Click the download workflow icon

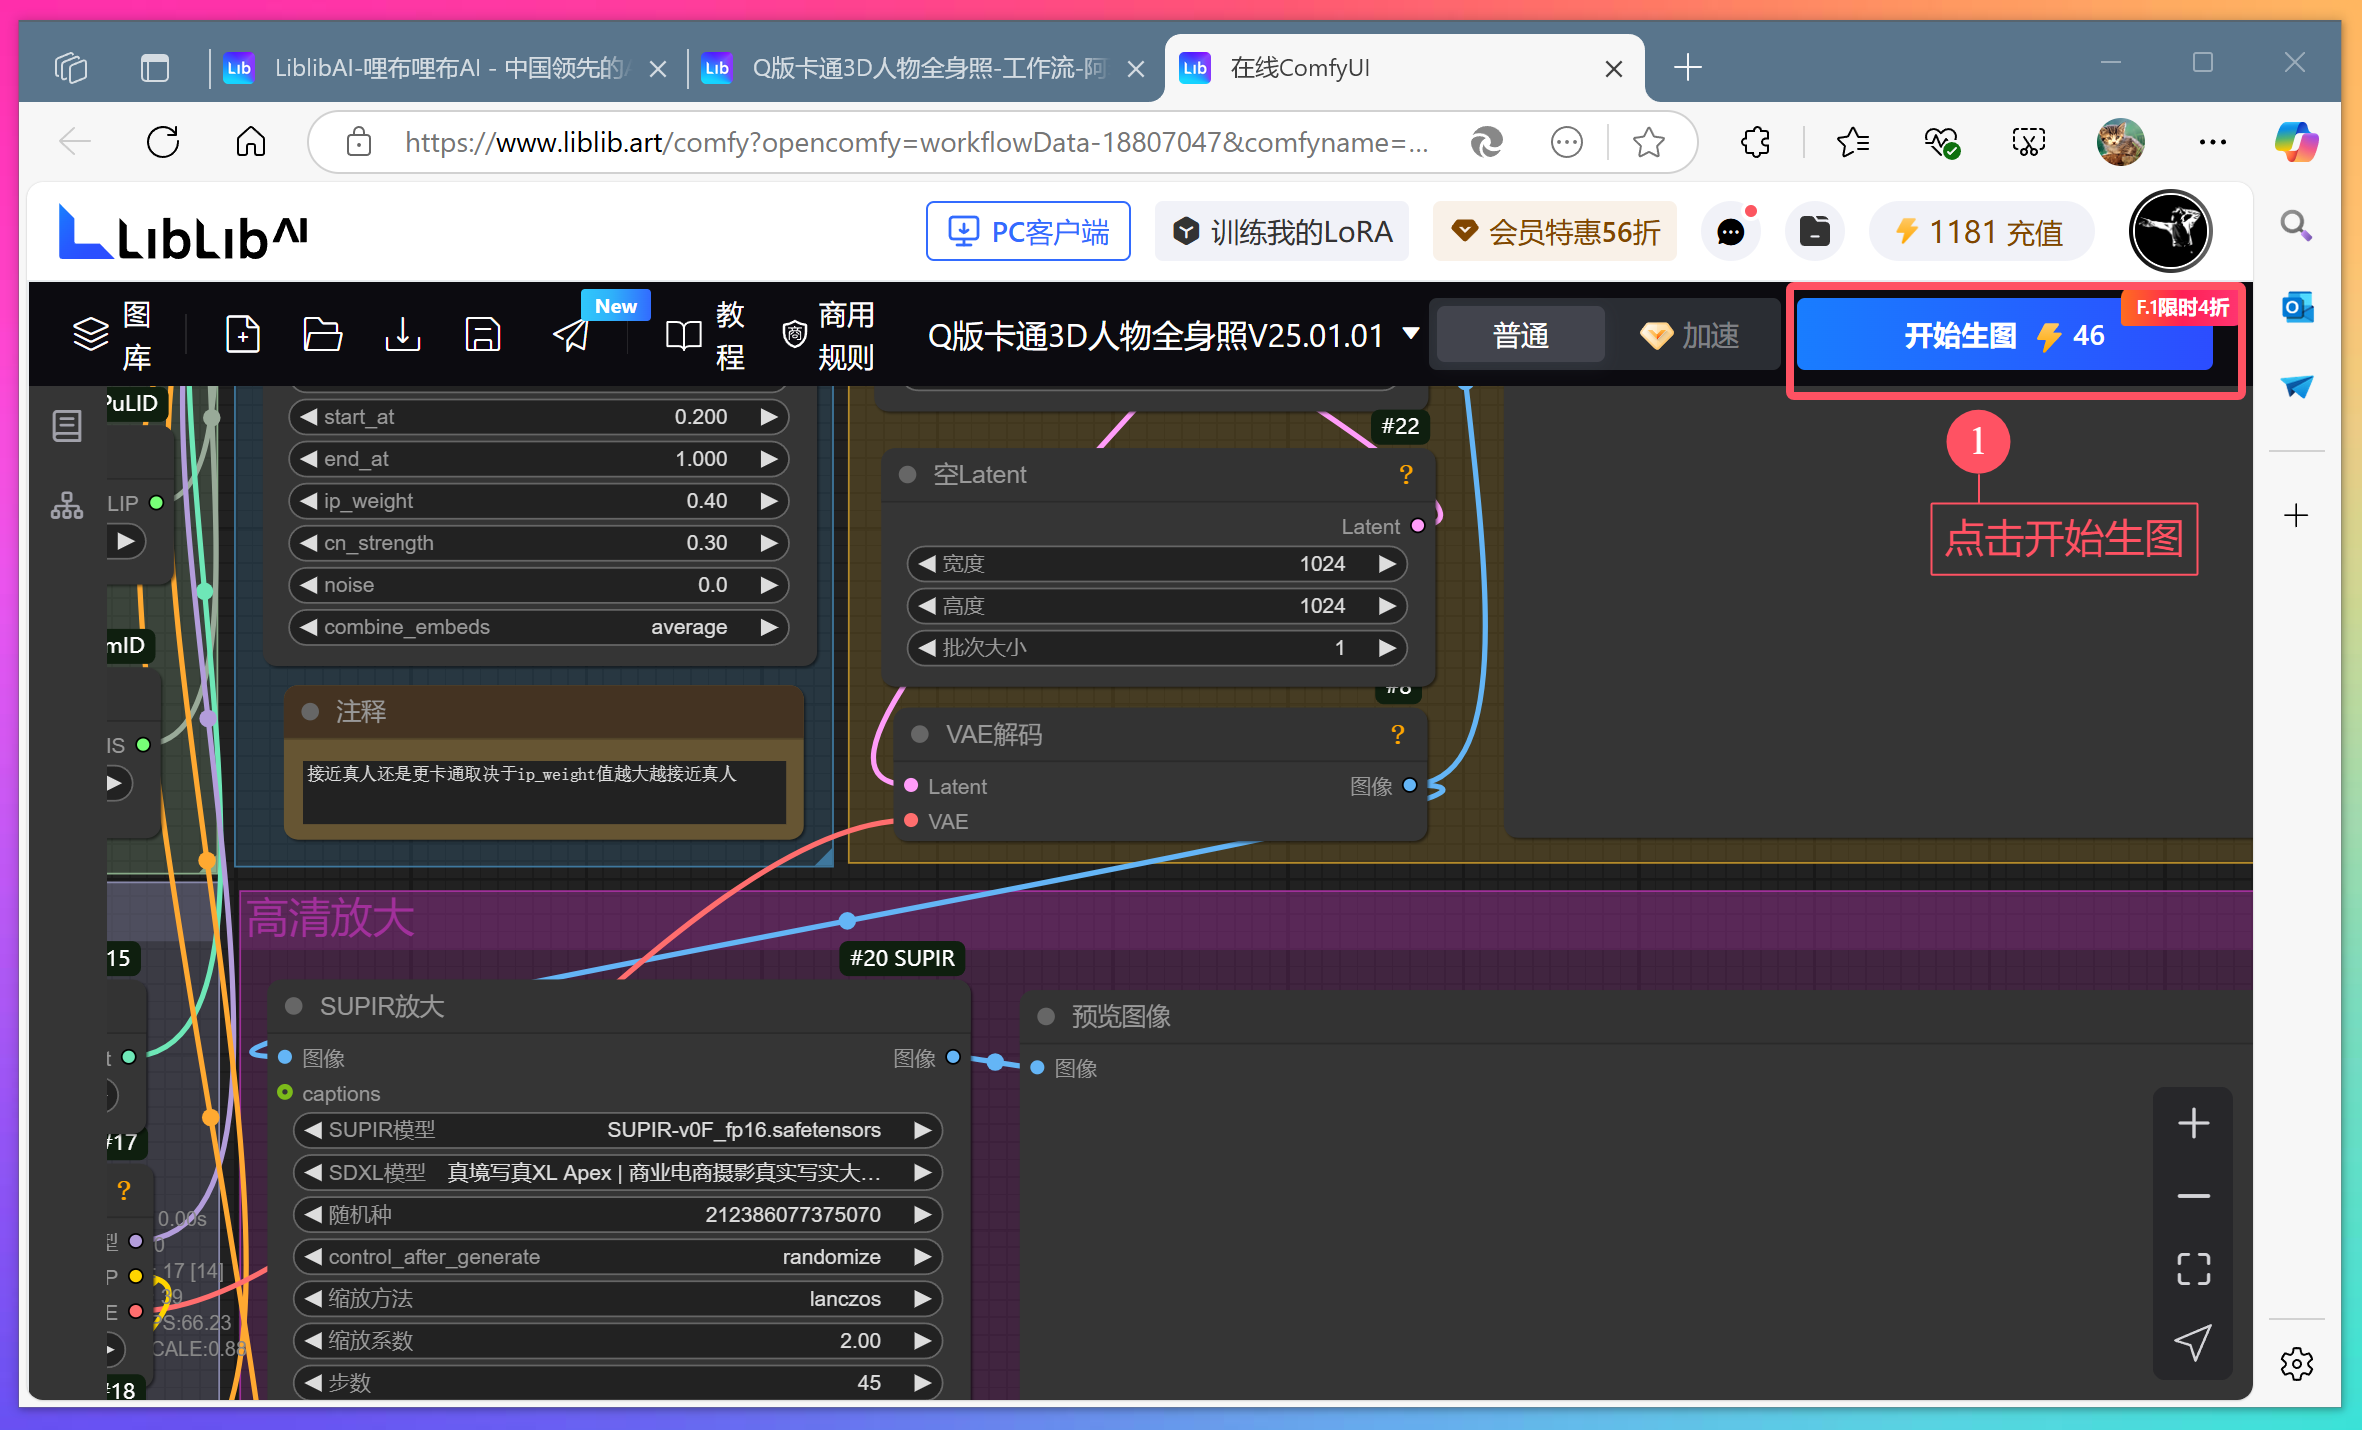pyautogui.click(x=402, y=334)
